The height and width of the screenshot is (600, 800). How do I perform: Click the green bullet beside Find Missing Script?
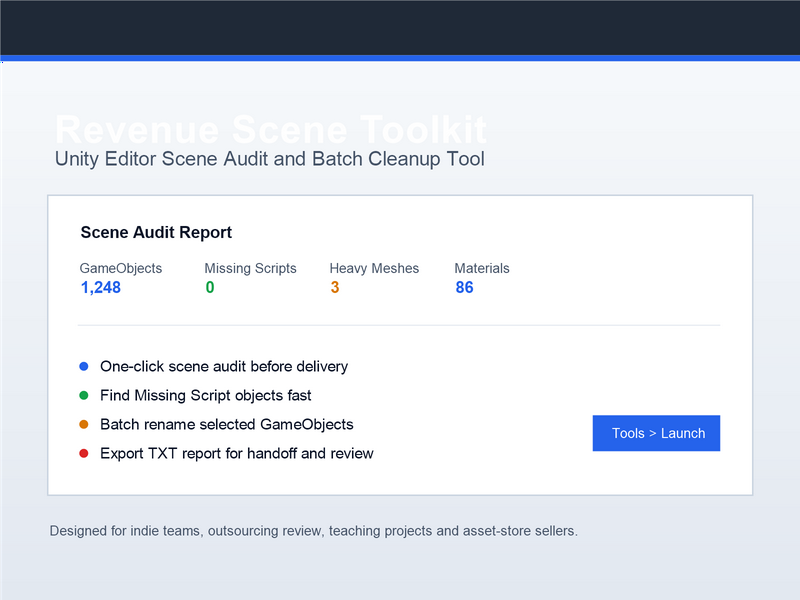click(x=84, y=395)
